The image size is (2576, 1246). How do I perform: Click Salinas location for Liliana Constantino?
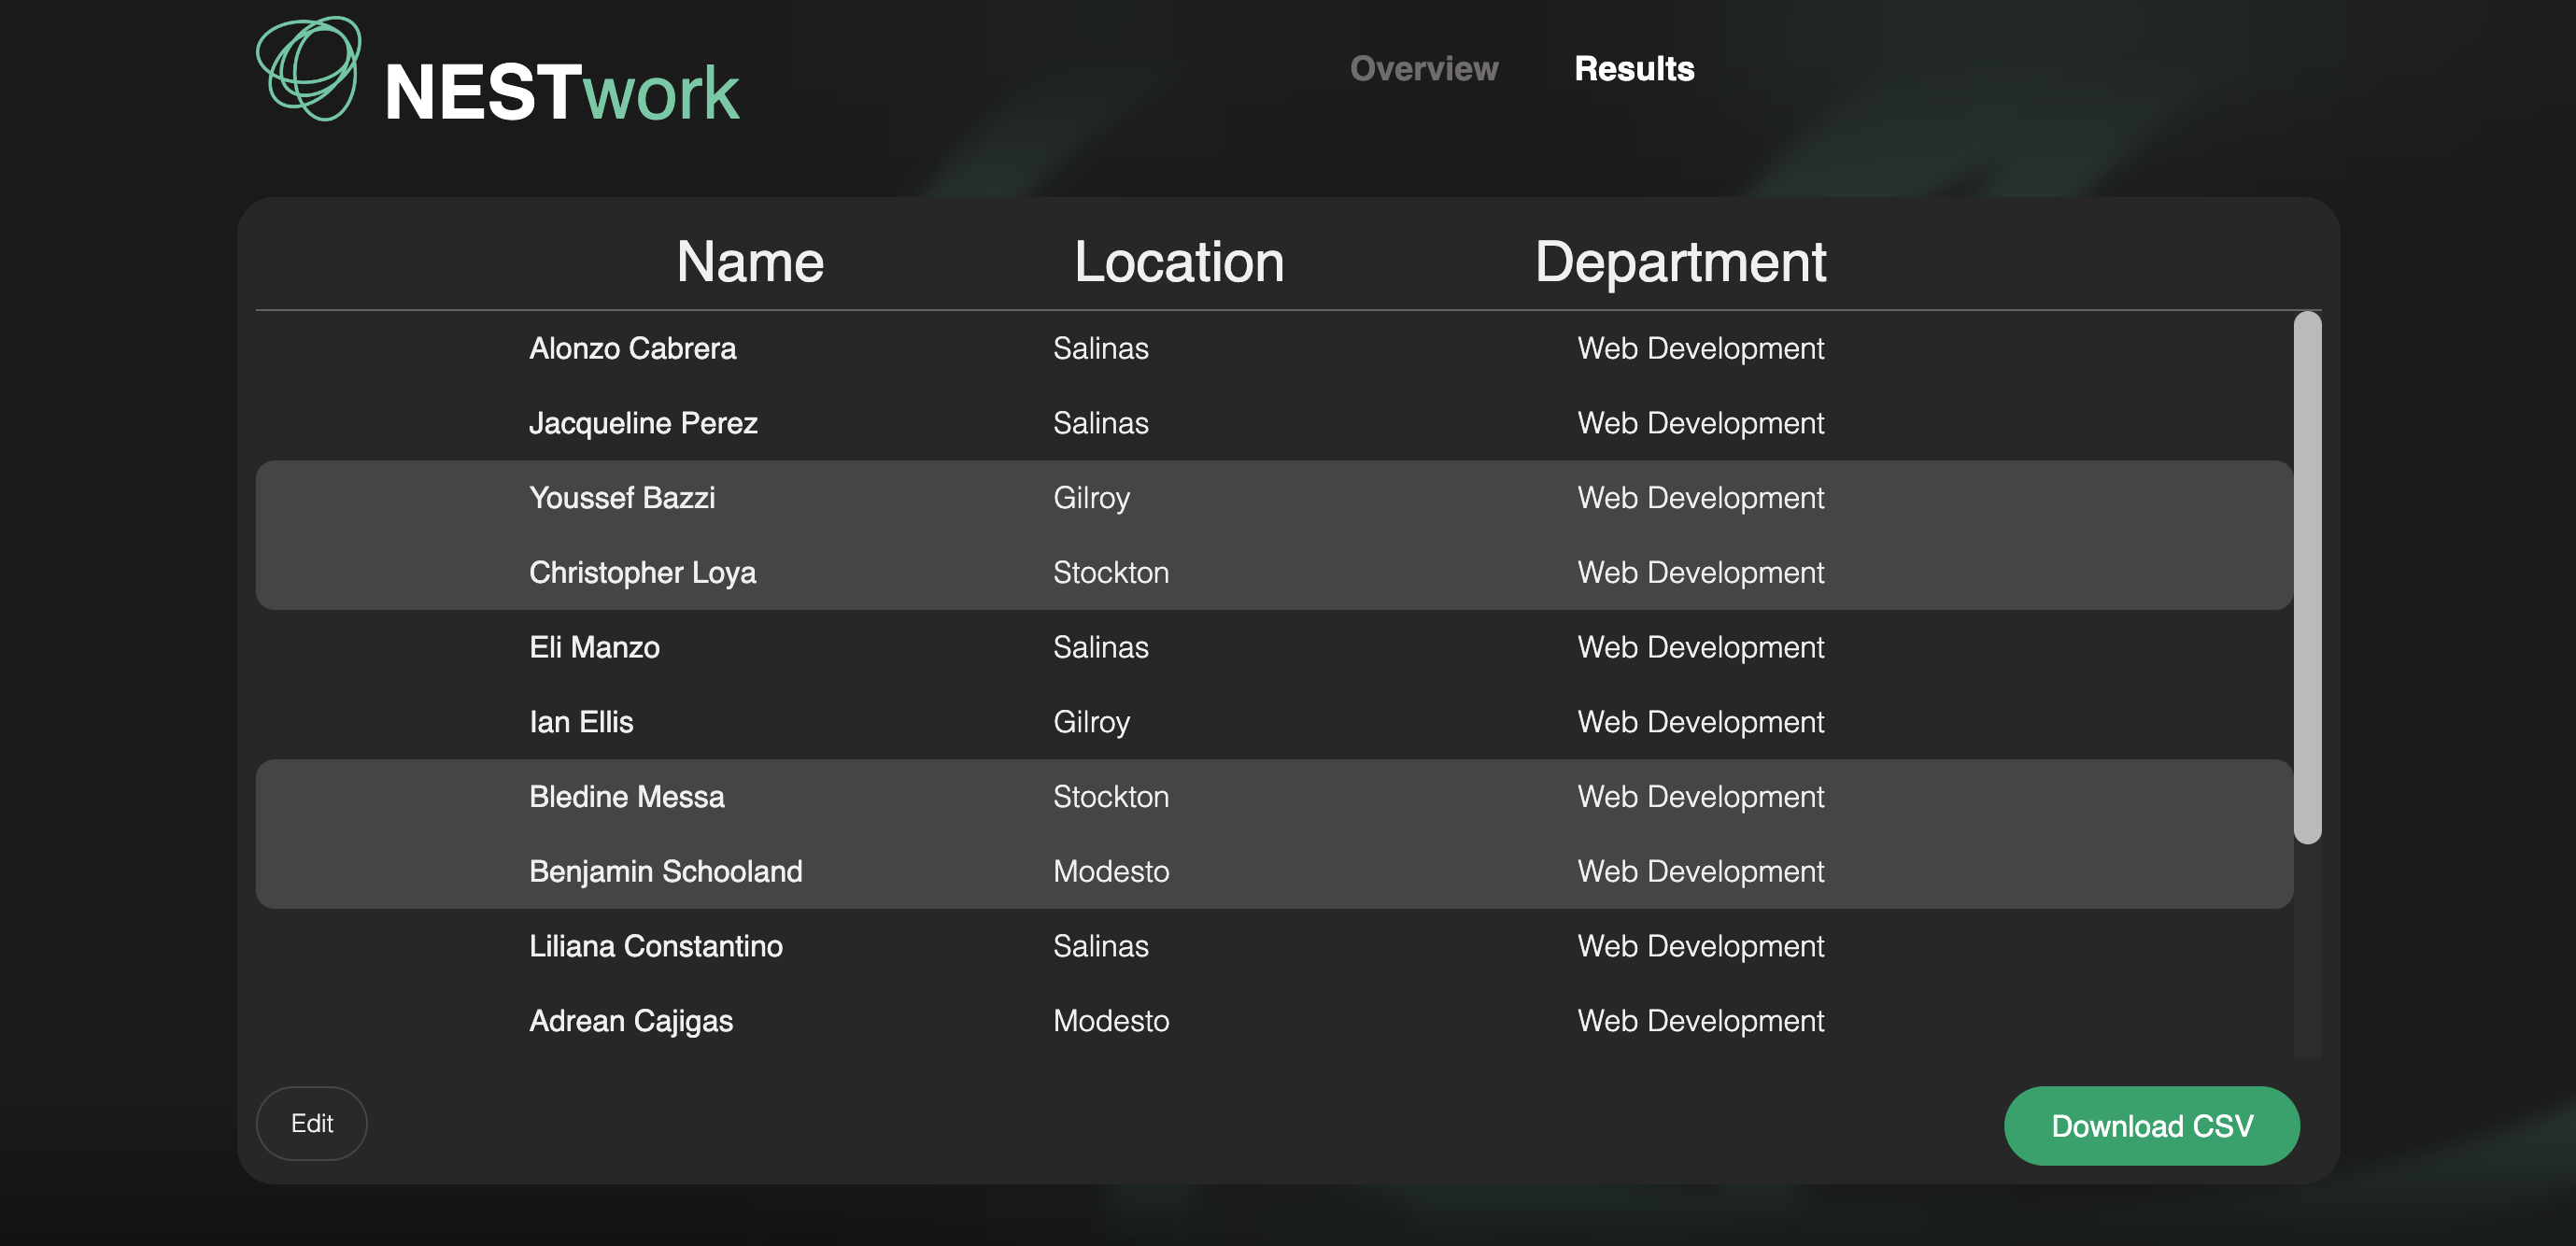(x=1100, y=946)
